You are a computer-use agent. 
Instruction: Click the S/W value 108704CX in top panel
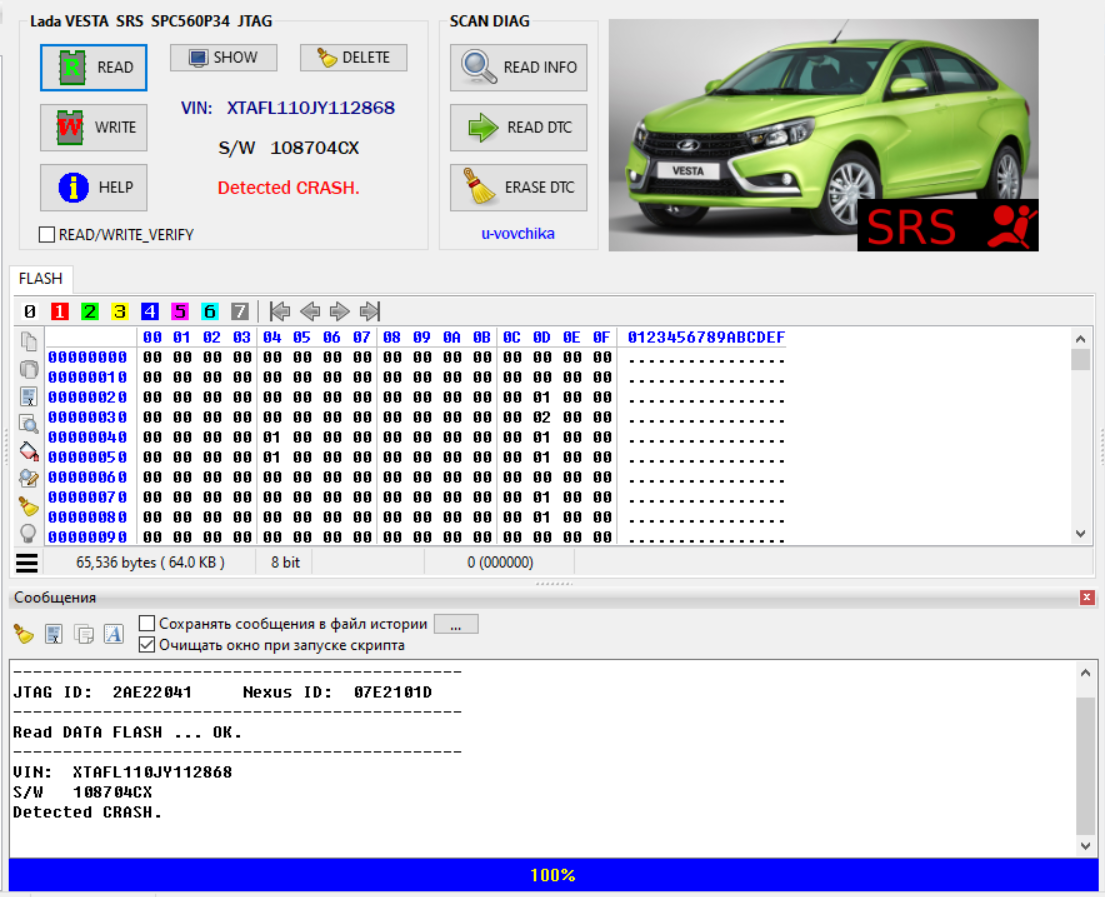pos(315,148)
